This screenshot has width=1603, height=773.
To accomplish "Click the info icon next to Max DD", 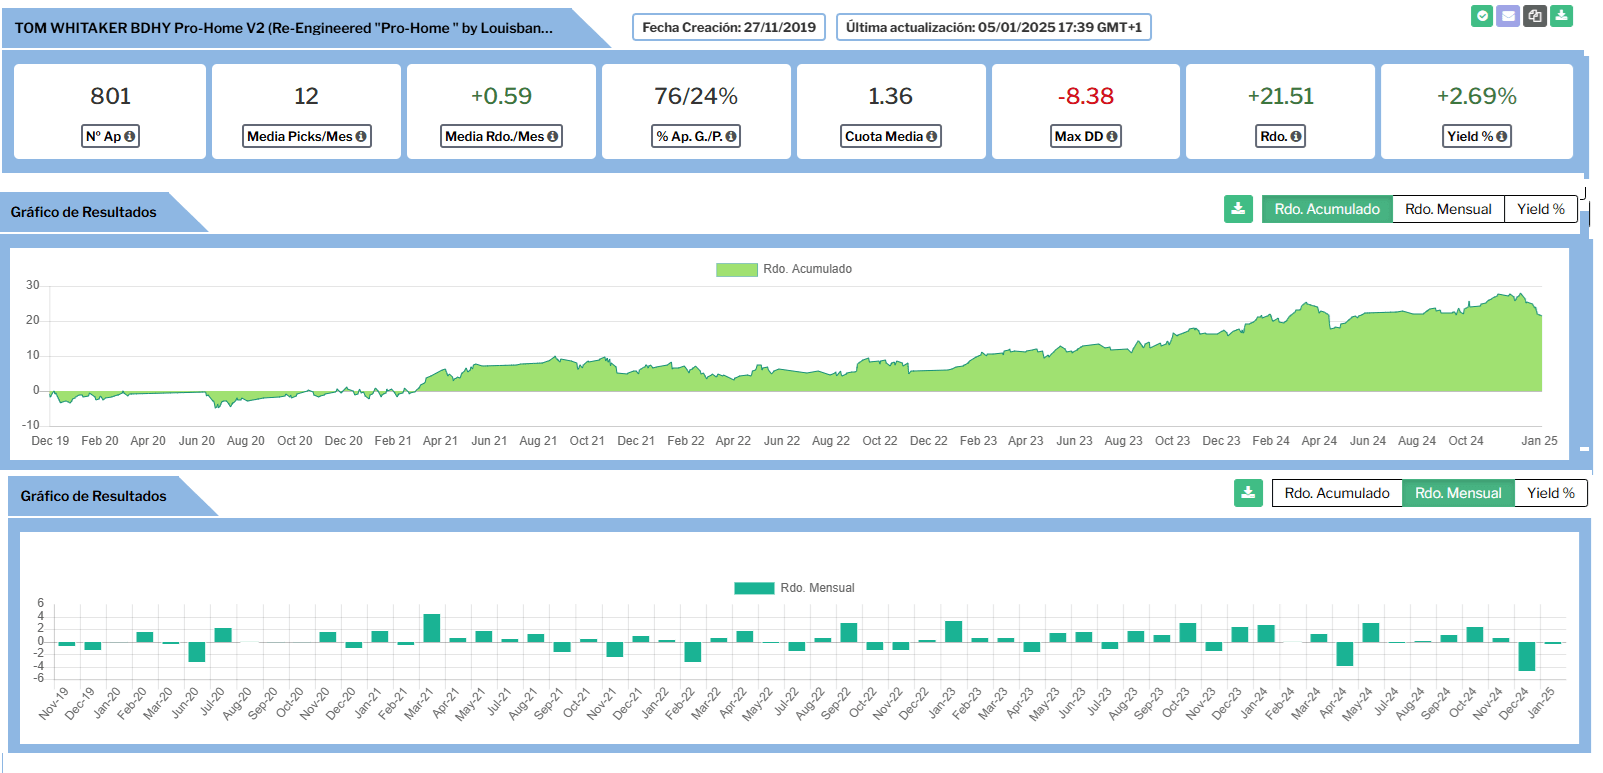I will (x=1111, y=137).
